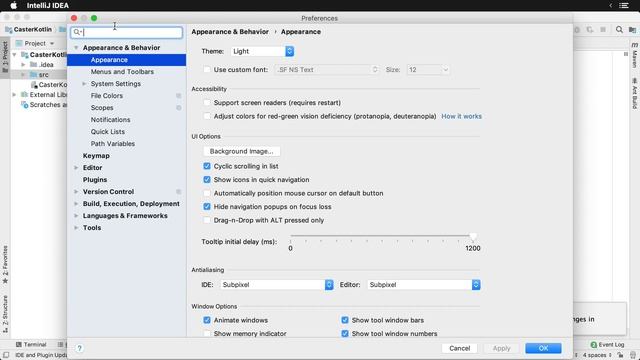Enable Support screen readers checkbox
This screenshot has height=360, width=640.
pos(207,102)
